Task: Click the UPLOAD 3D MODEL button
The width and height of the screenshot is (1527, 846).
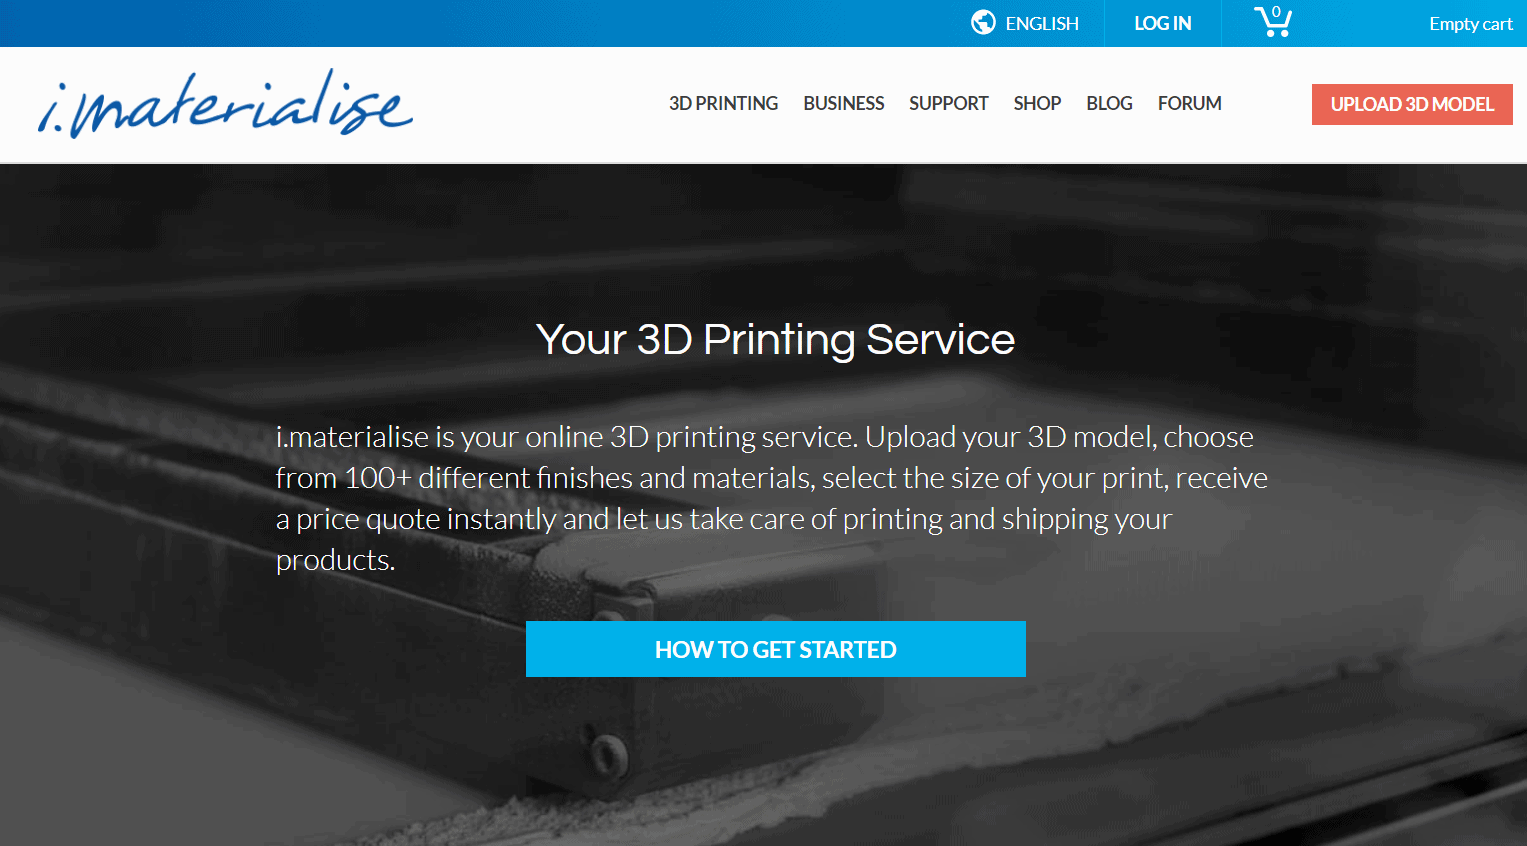Action: pyautogui.click(x=1412, y=104)
